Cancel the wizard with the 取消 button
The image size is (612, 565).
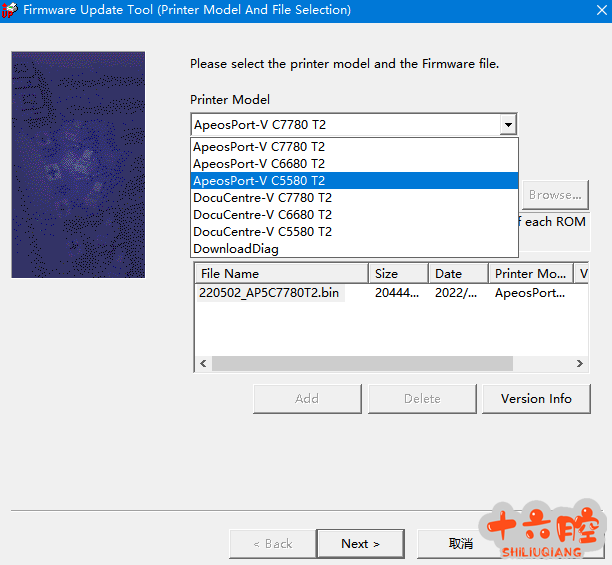(x=460, y=544)
